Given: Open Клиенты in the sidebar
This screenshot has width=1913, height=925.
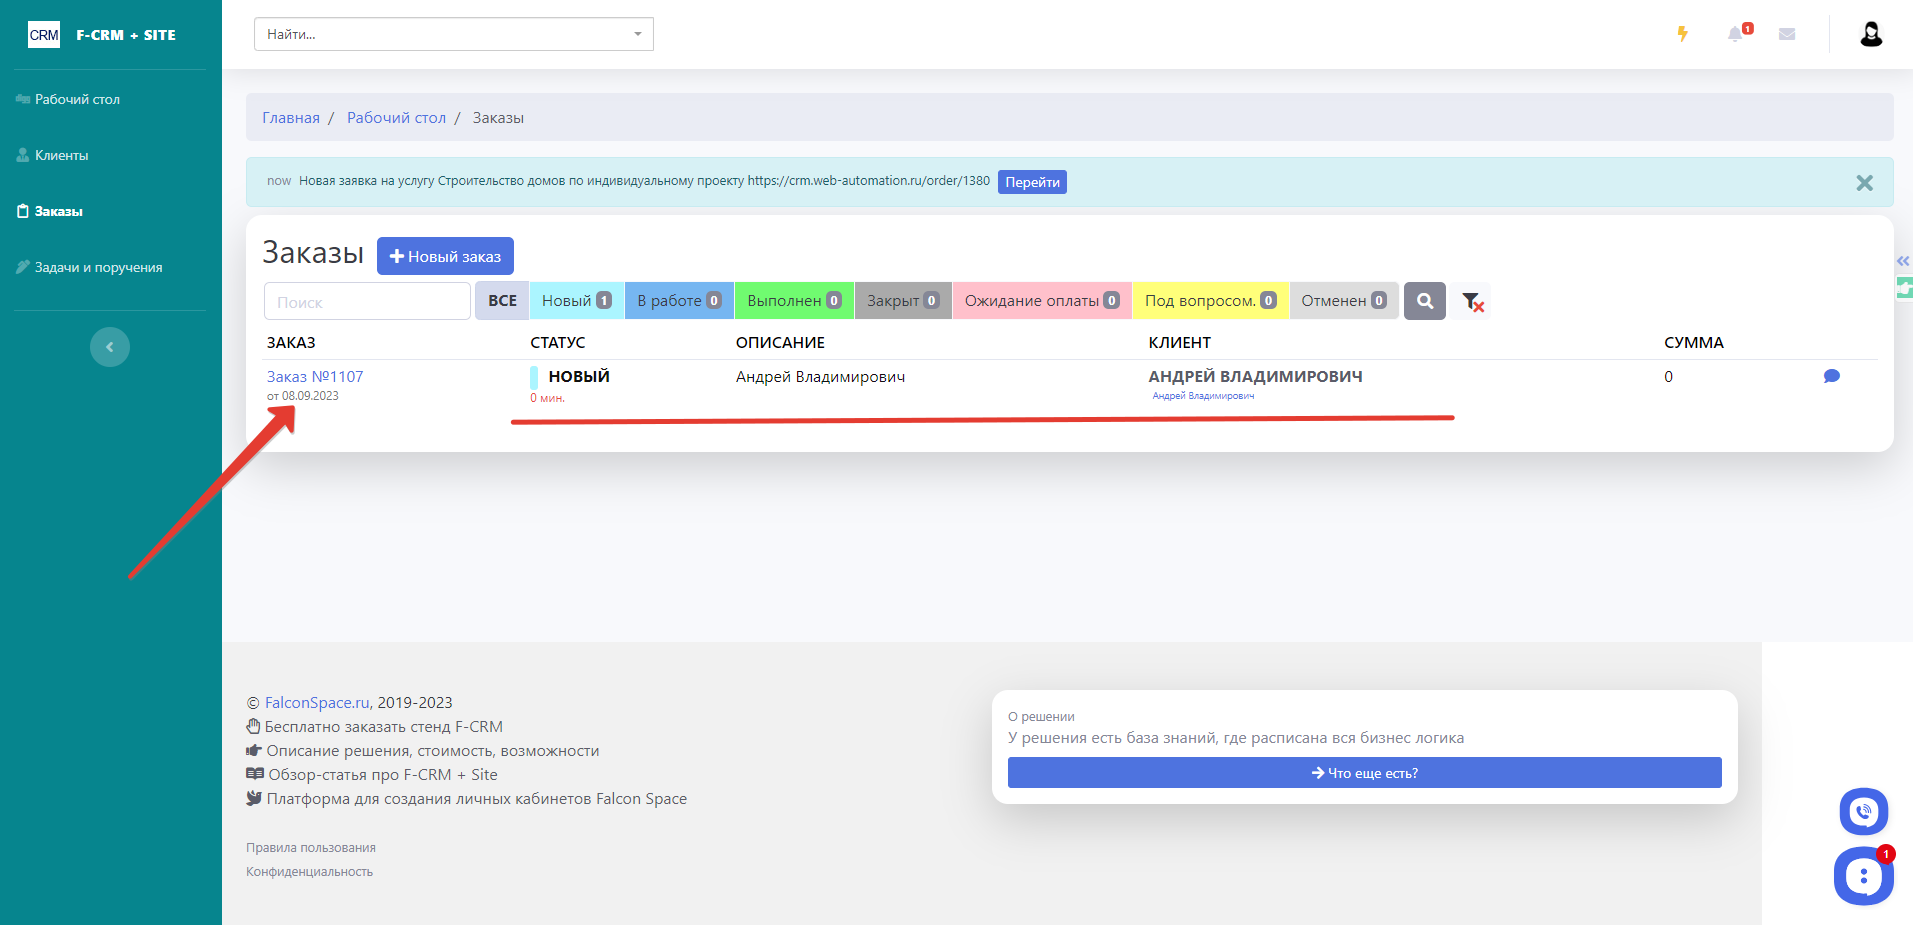Looking at the screenshot, I should coord(62,156).
